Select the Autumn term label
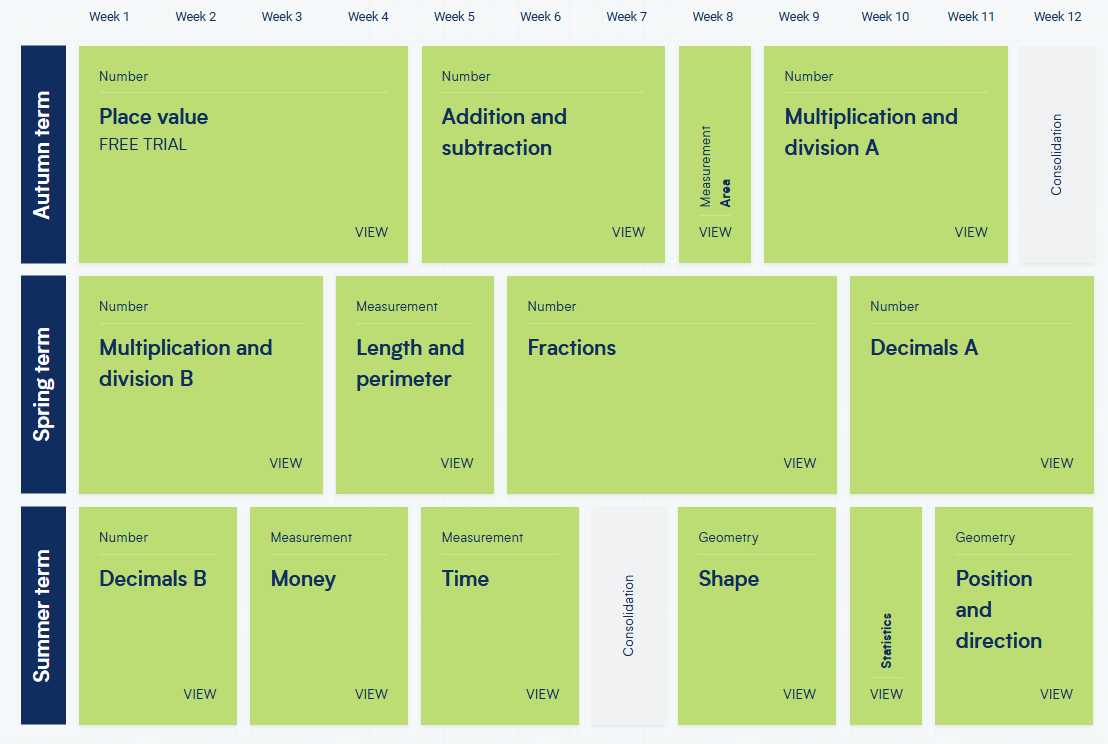1108x744 pixels. pyautogui.click(x=43, y=155)
